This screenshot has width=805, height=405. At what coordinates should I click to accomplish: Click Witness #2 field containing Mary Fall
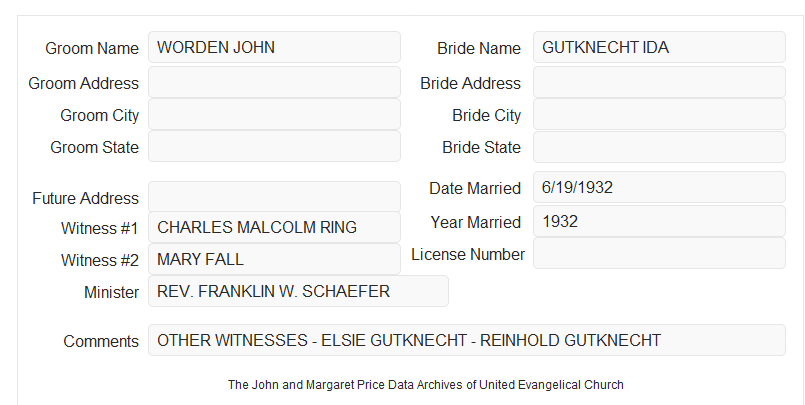click(274, 259)
